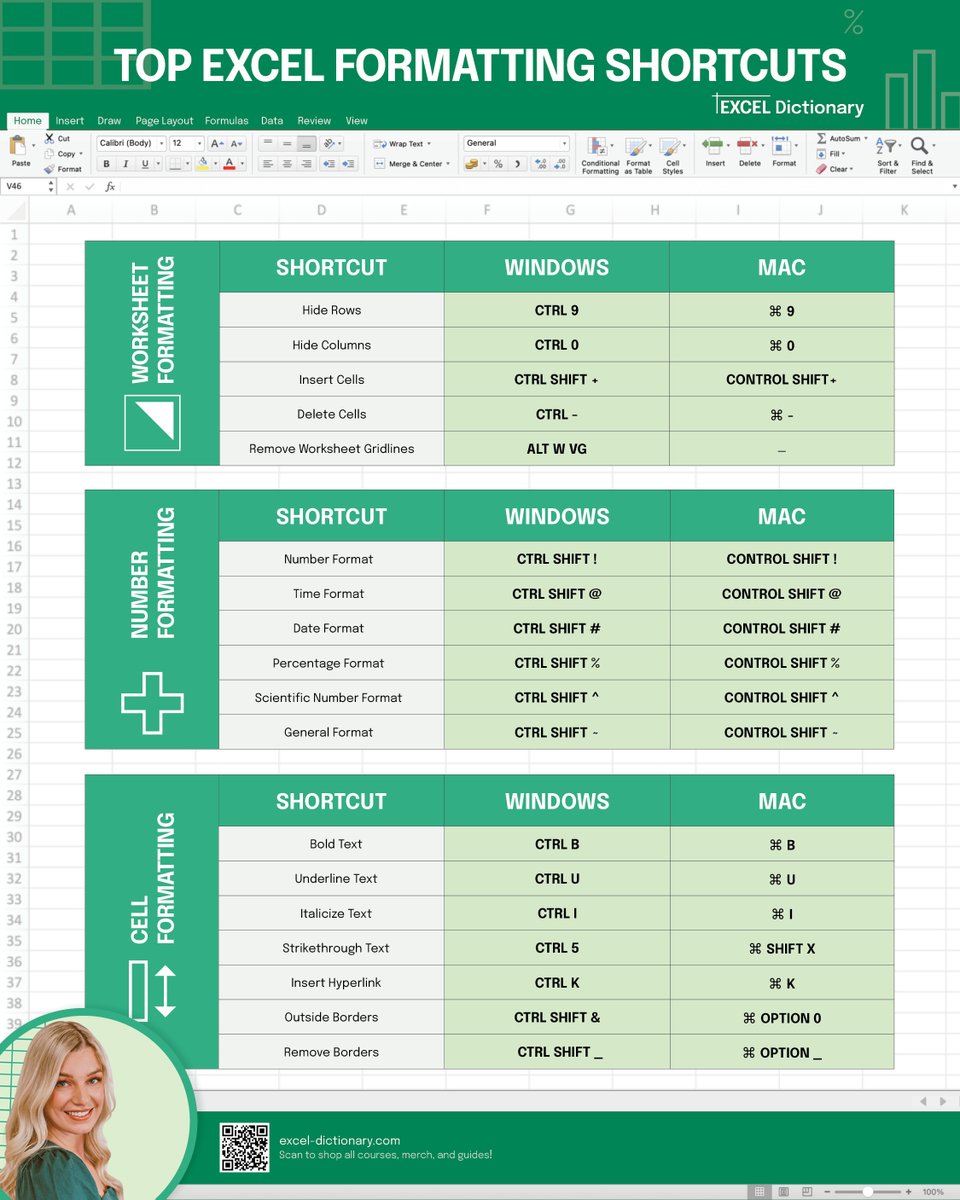Open the Fill dropdown
The width and height of the screenshot is (960, 1200).
pos(831,154)
